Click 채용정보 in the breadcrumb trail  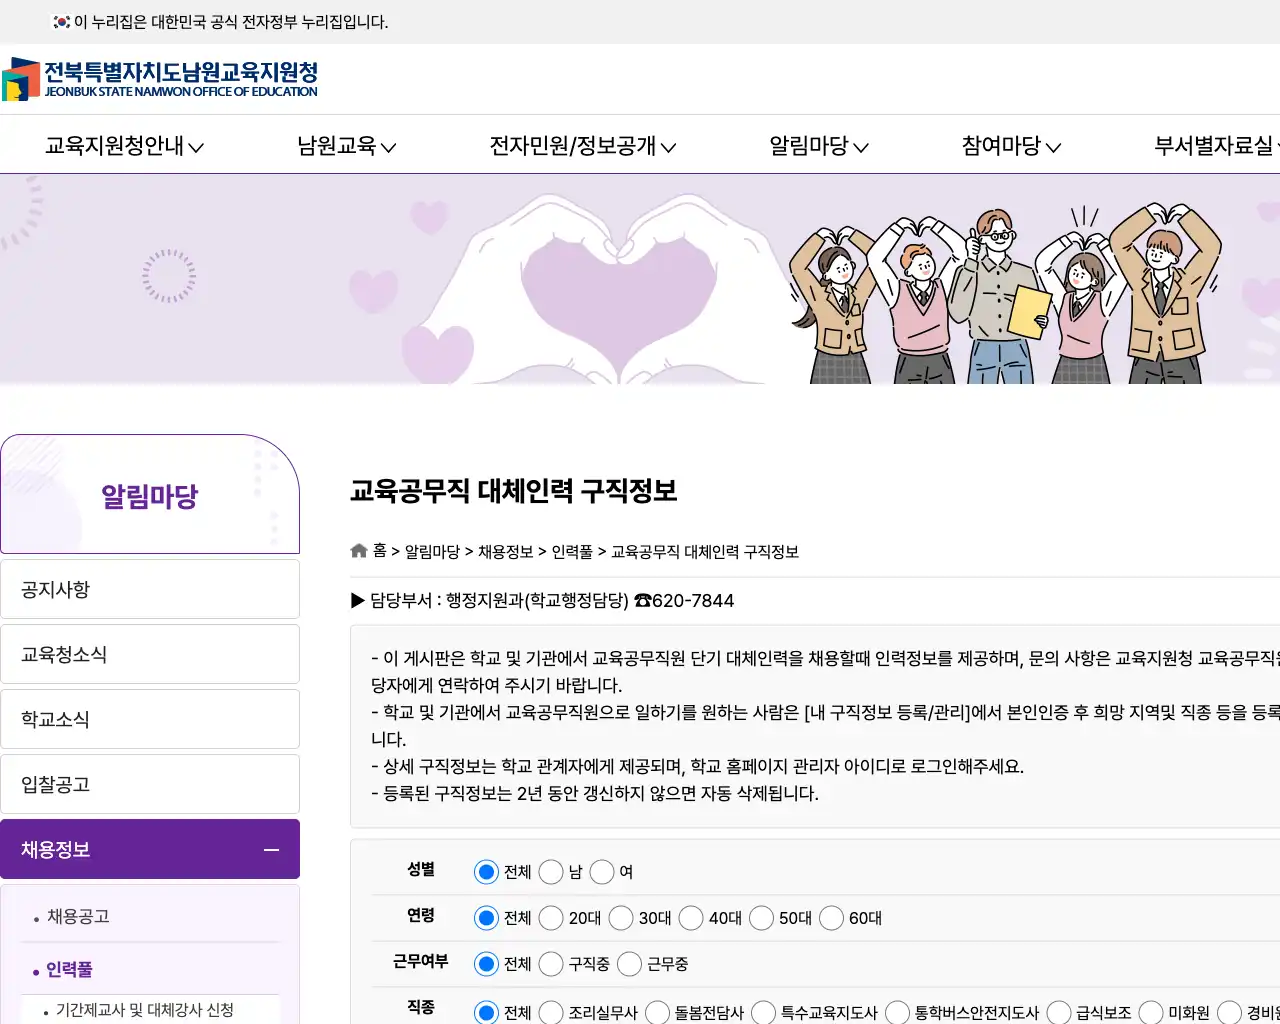[x=505, y=551]
